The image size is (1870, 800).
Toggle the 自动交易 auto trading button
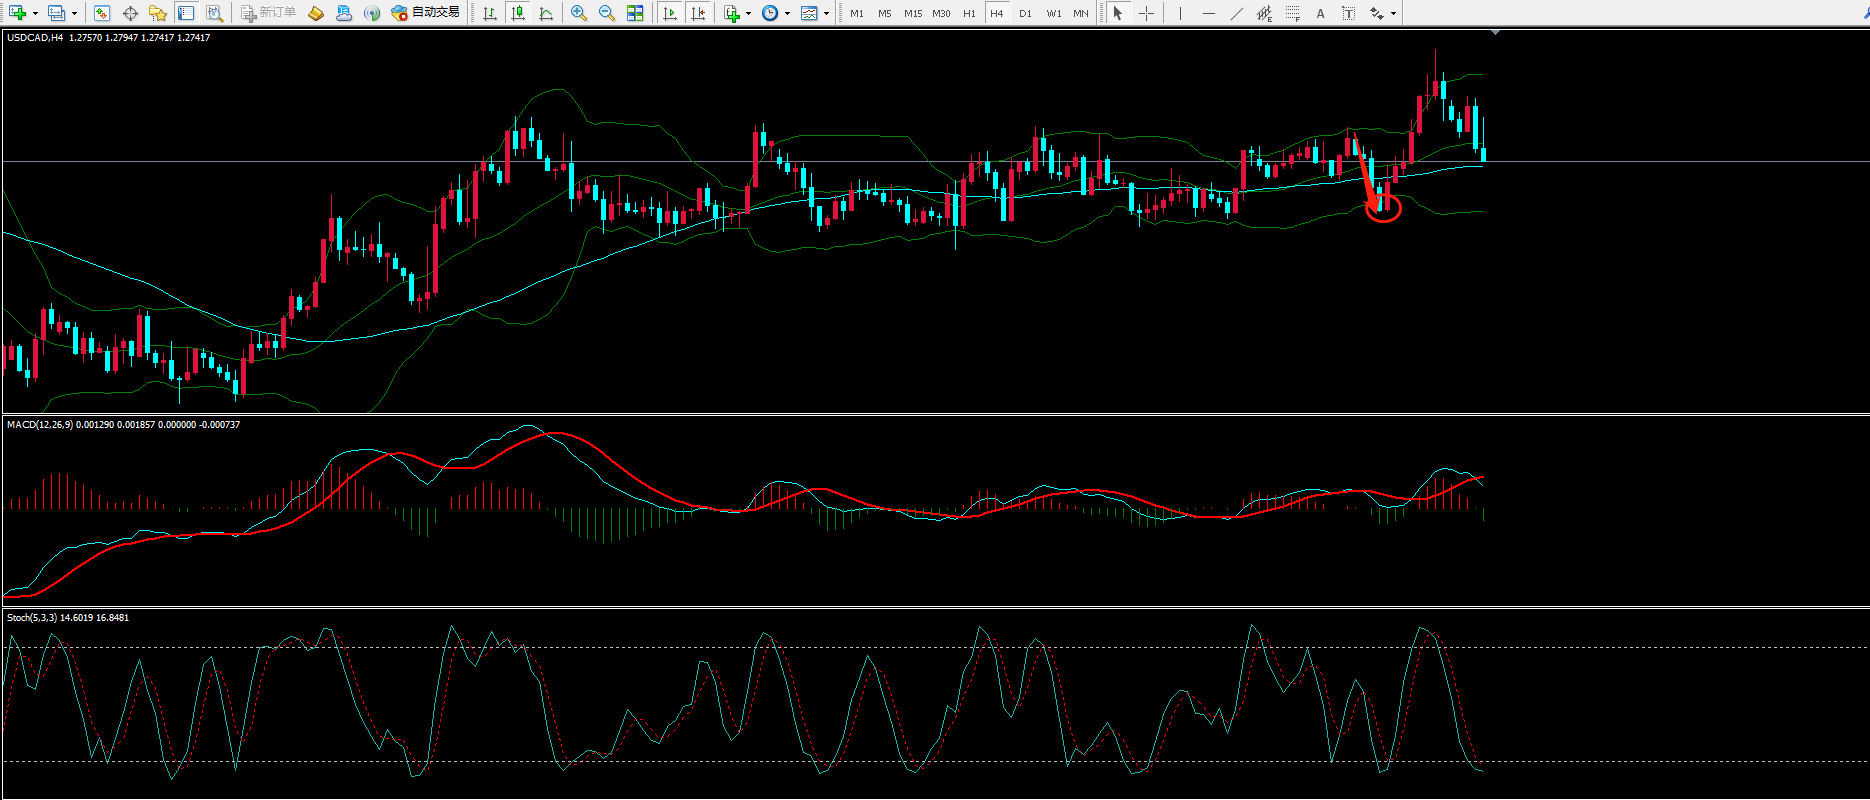426,13
